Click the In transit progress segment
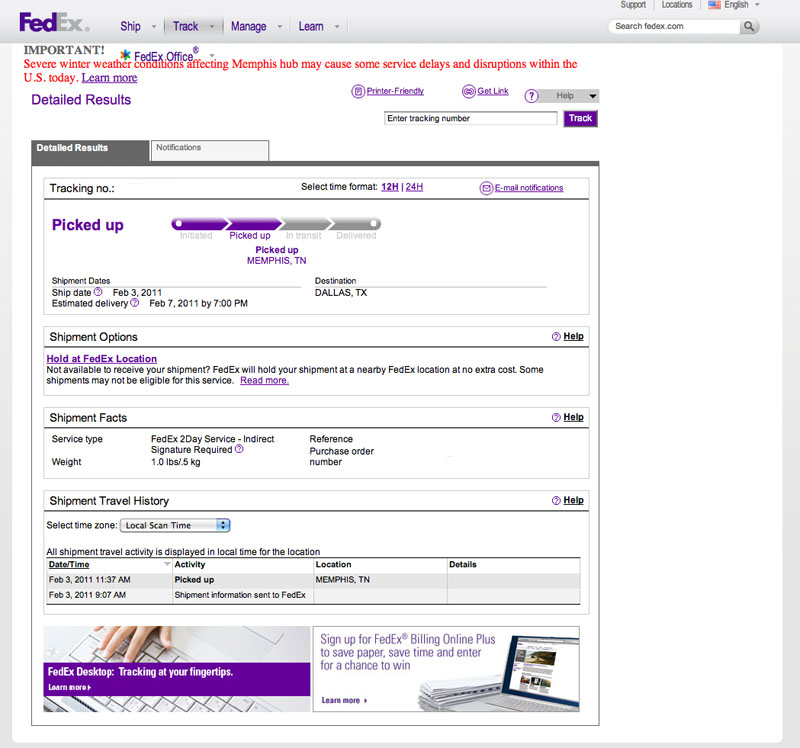This screenshot has width=800, height=748. coord(305,223)
